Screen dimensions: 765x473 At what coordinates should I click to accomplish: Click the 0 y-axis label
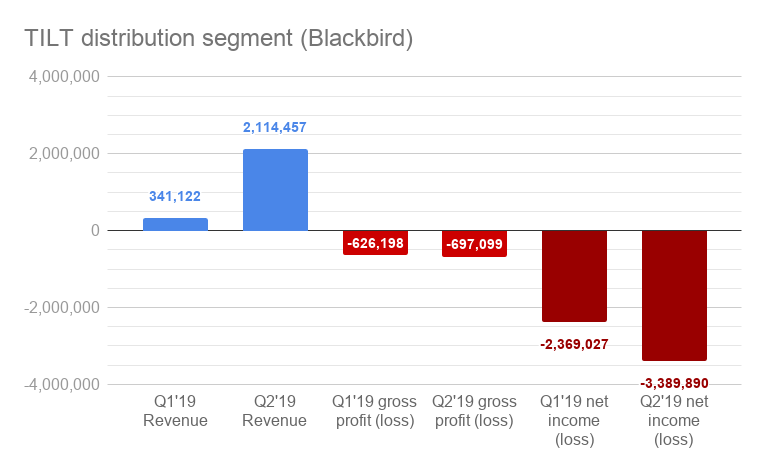(x=95, y=230)
